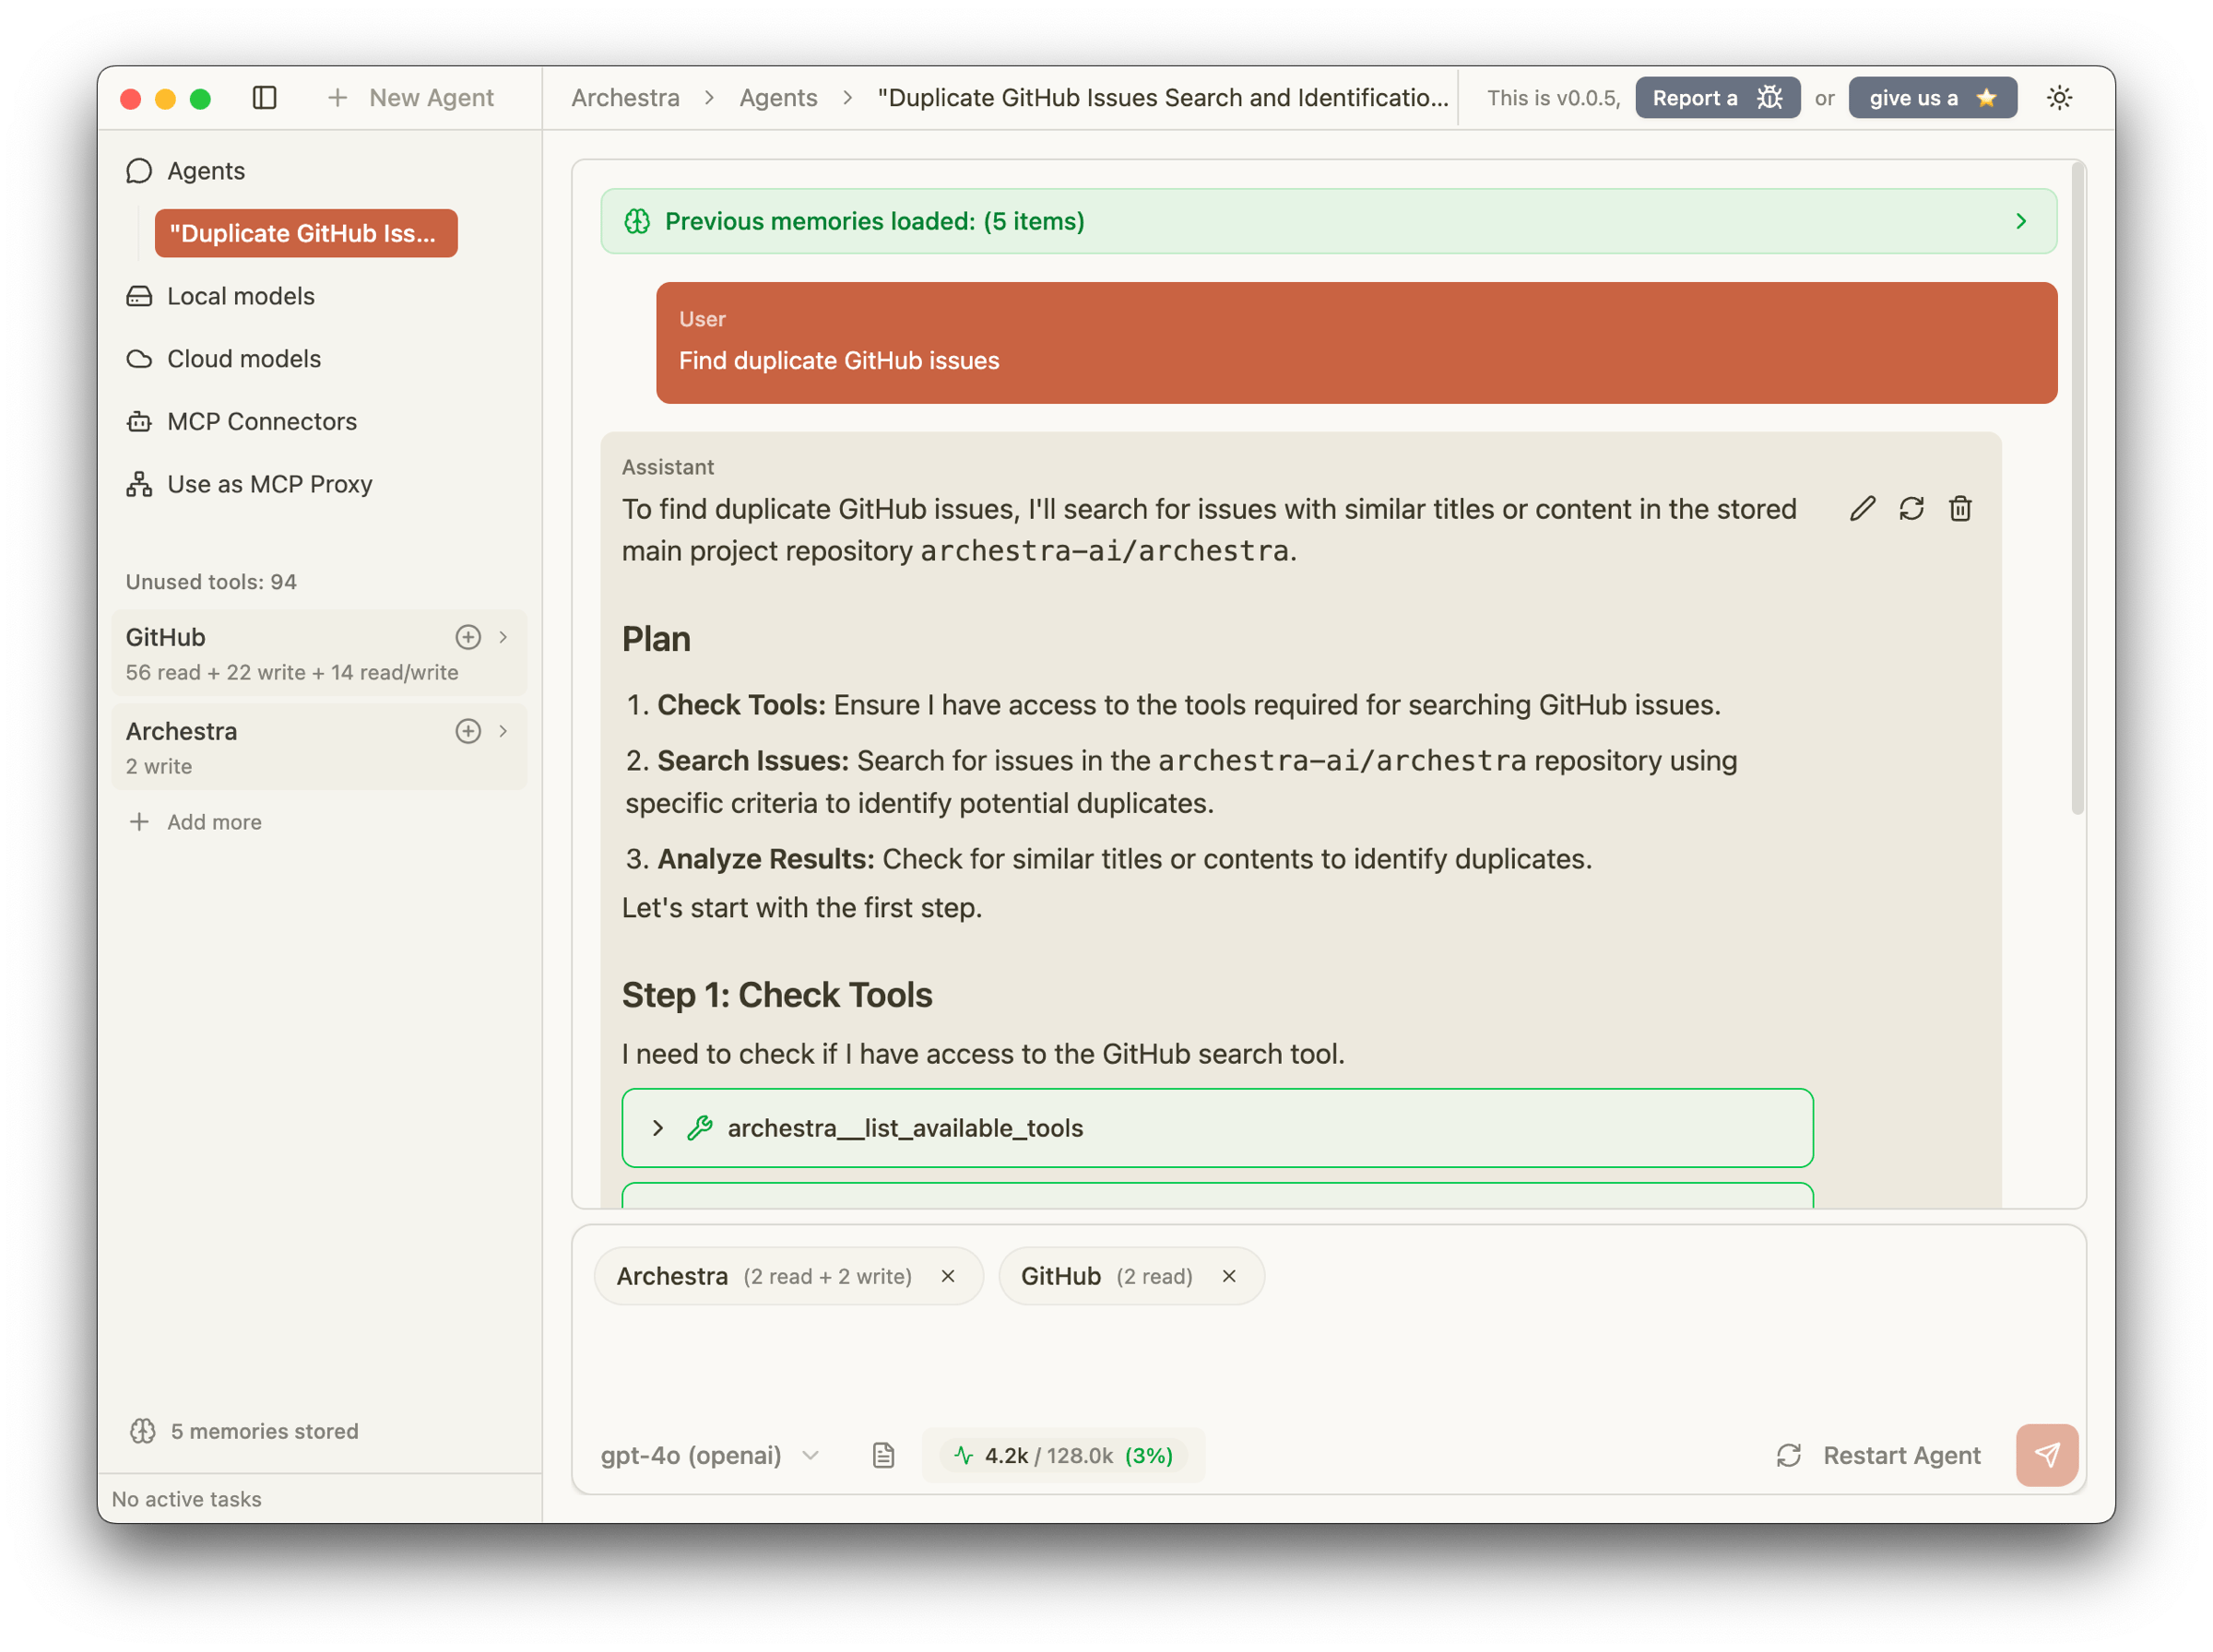This screenshot has width=2213, height=1652.
Task: Open the document icon beside model selector
Action: point(883,1455)
